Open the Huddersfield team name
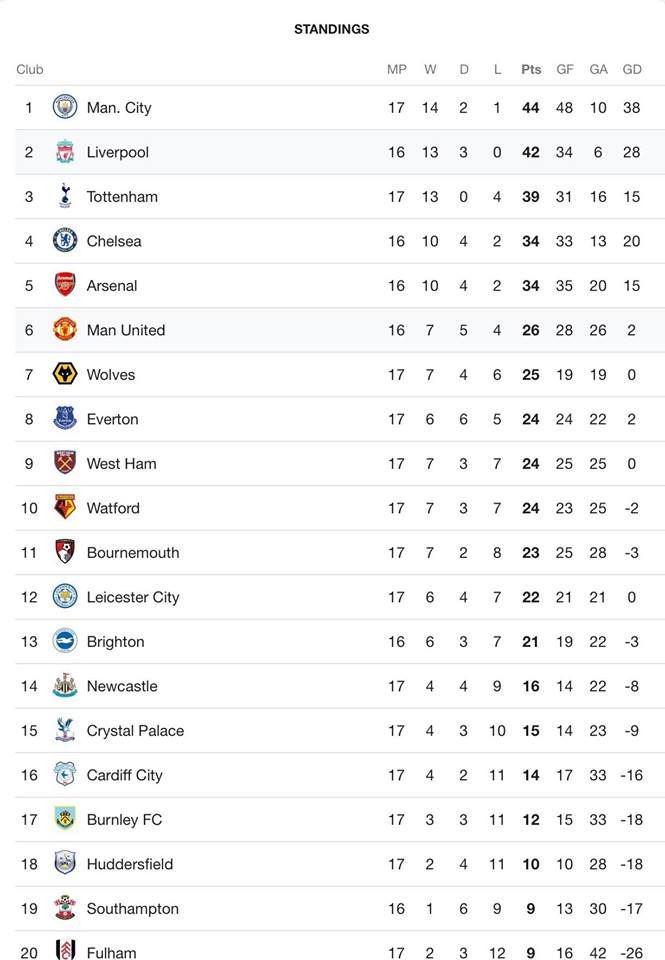Screen dimensions: 665x960 (x=130, y=864)
